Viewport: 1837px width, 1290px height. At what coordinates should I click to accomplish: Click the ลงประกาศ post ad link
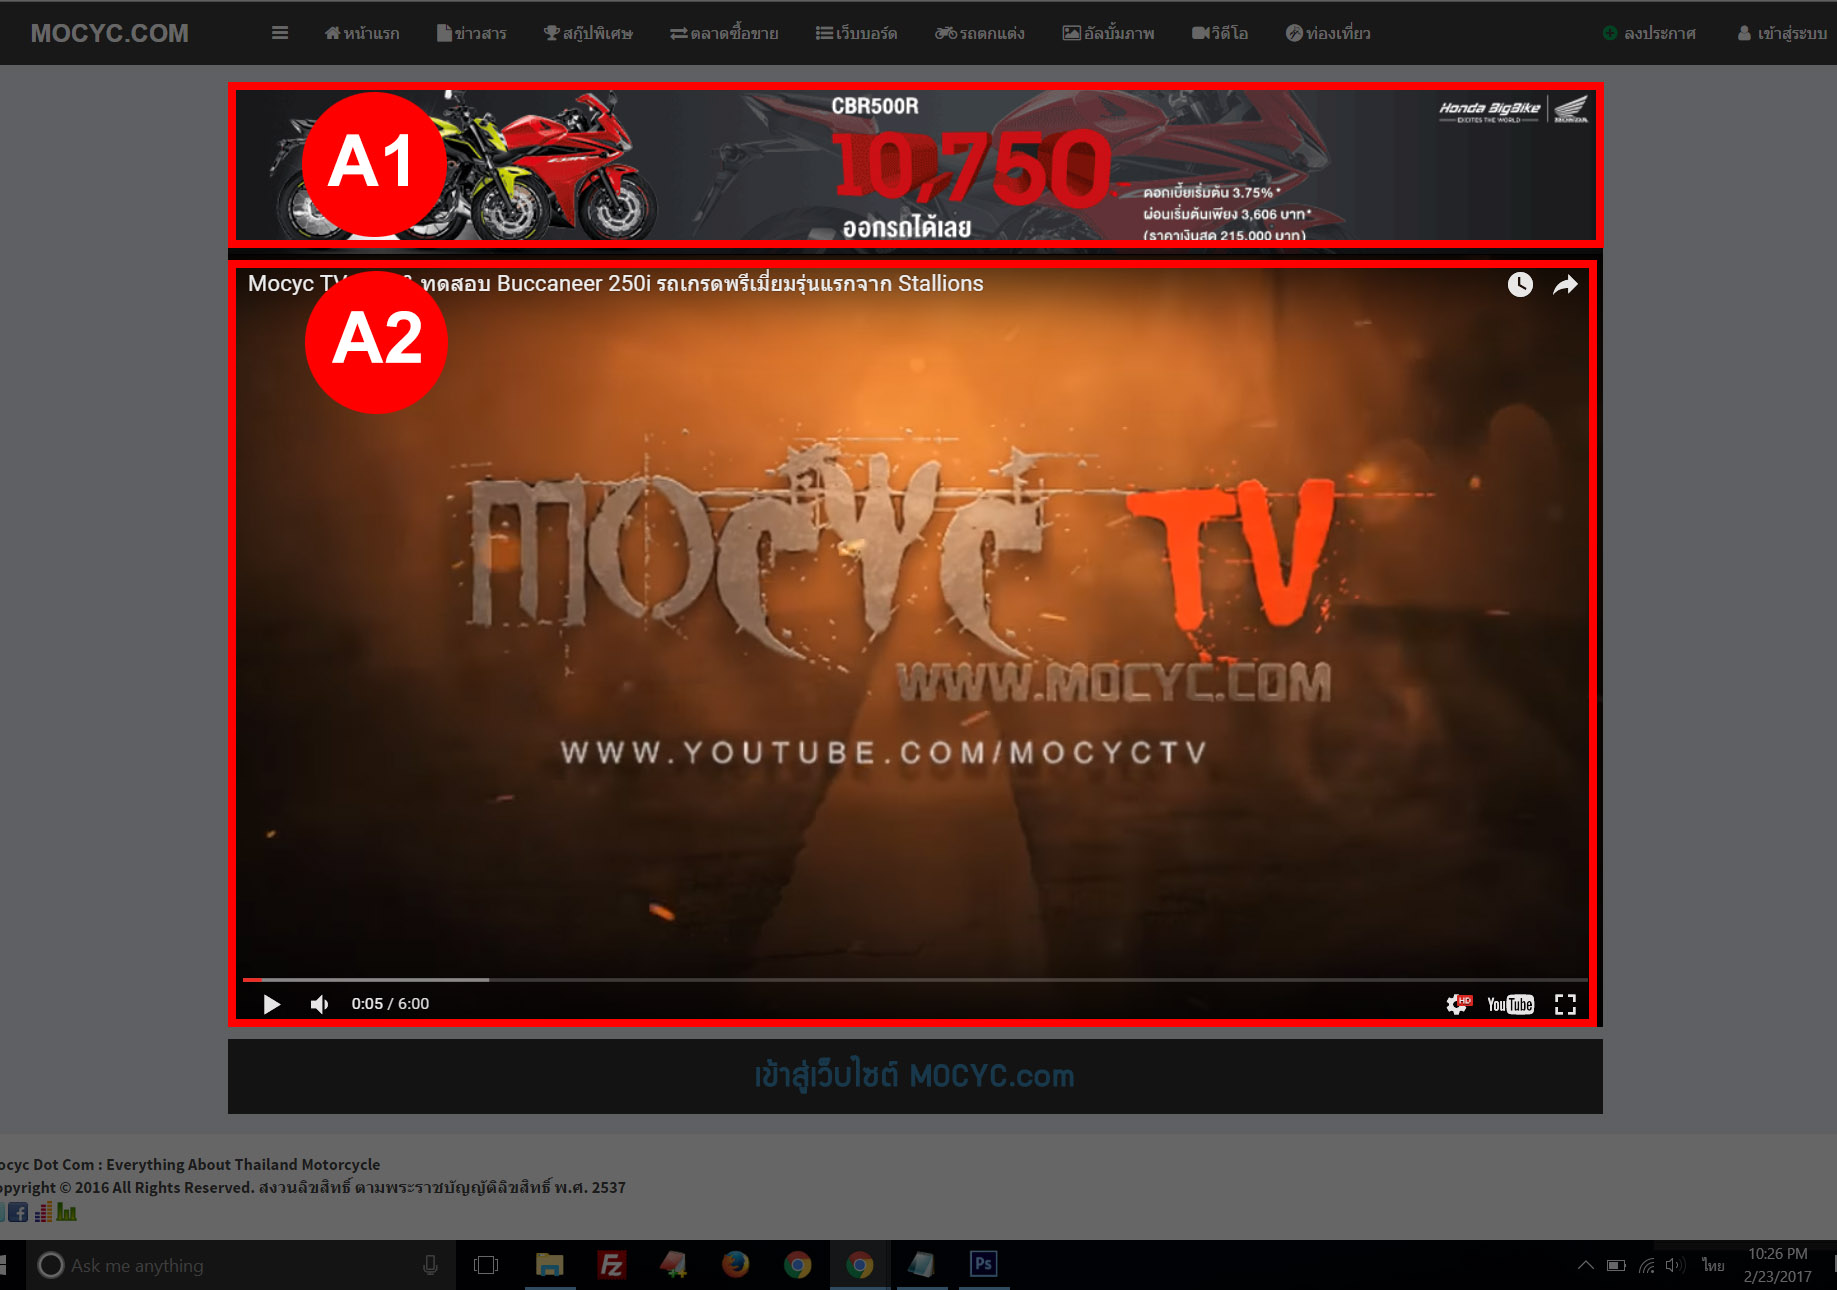pyautogui.click(x=1649, y=33)
